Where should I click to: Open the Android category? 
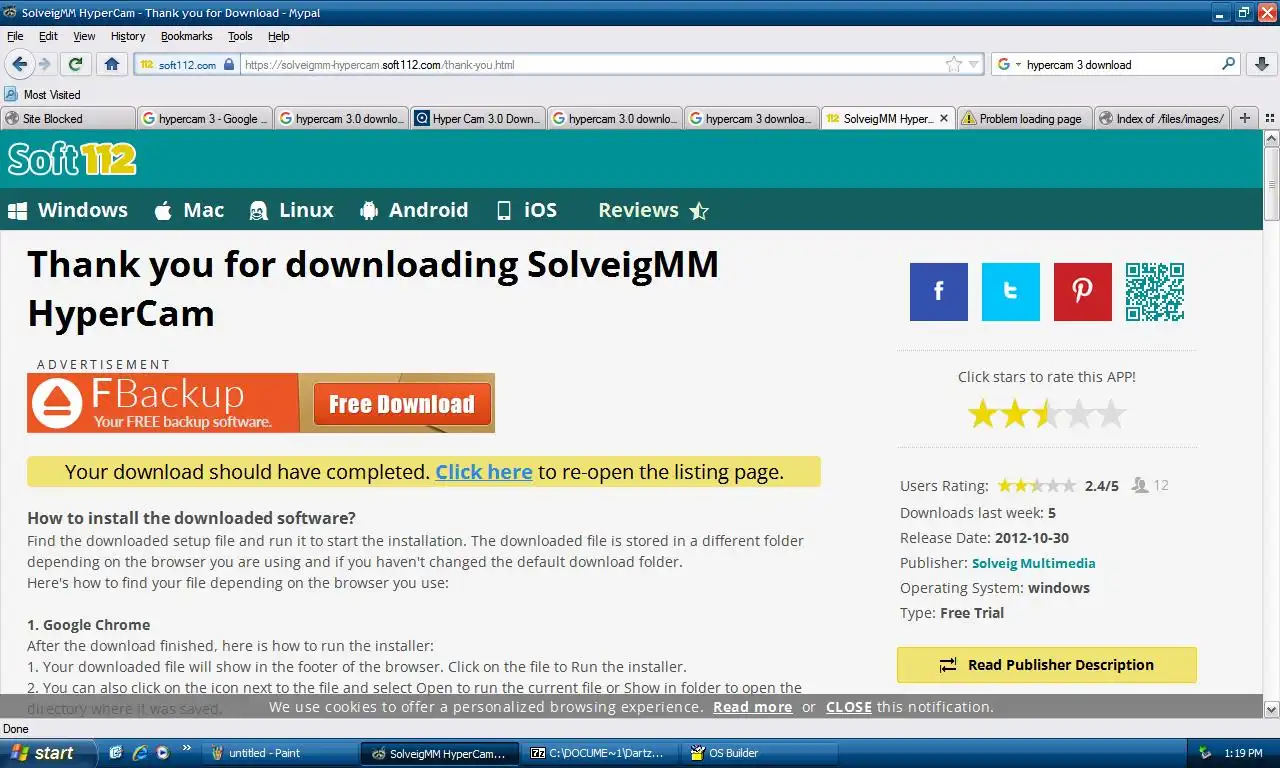click(414, 210)
